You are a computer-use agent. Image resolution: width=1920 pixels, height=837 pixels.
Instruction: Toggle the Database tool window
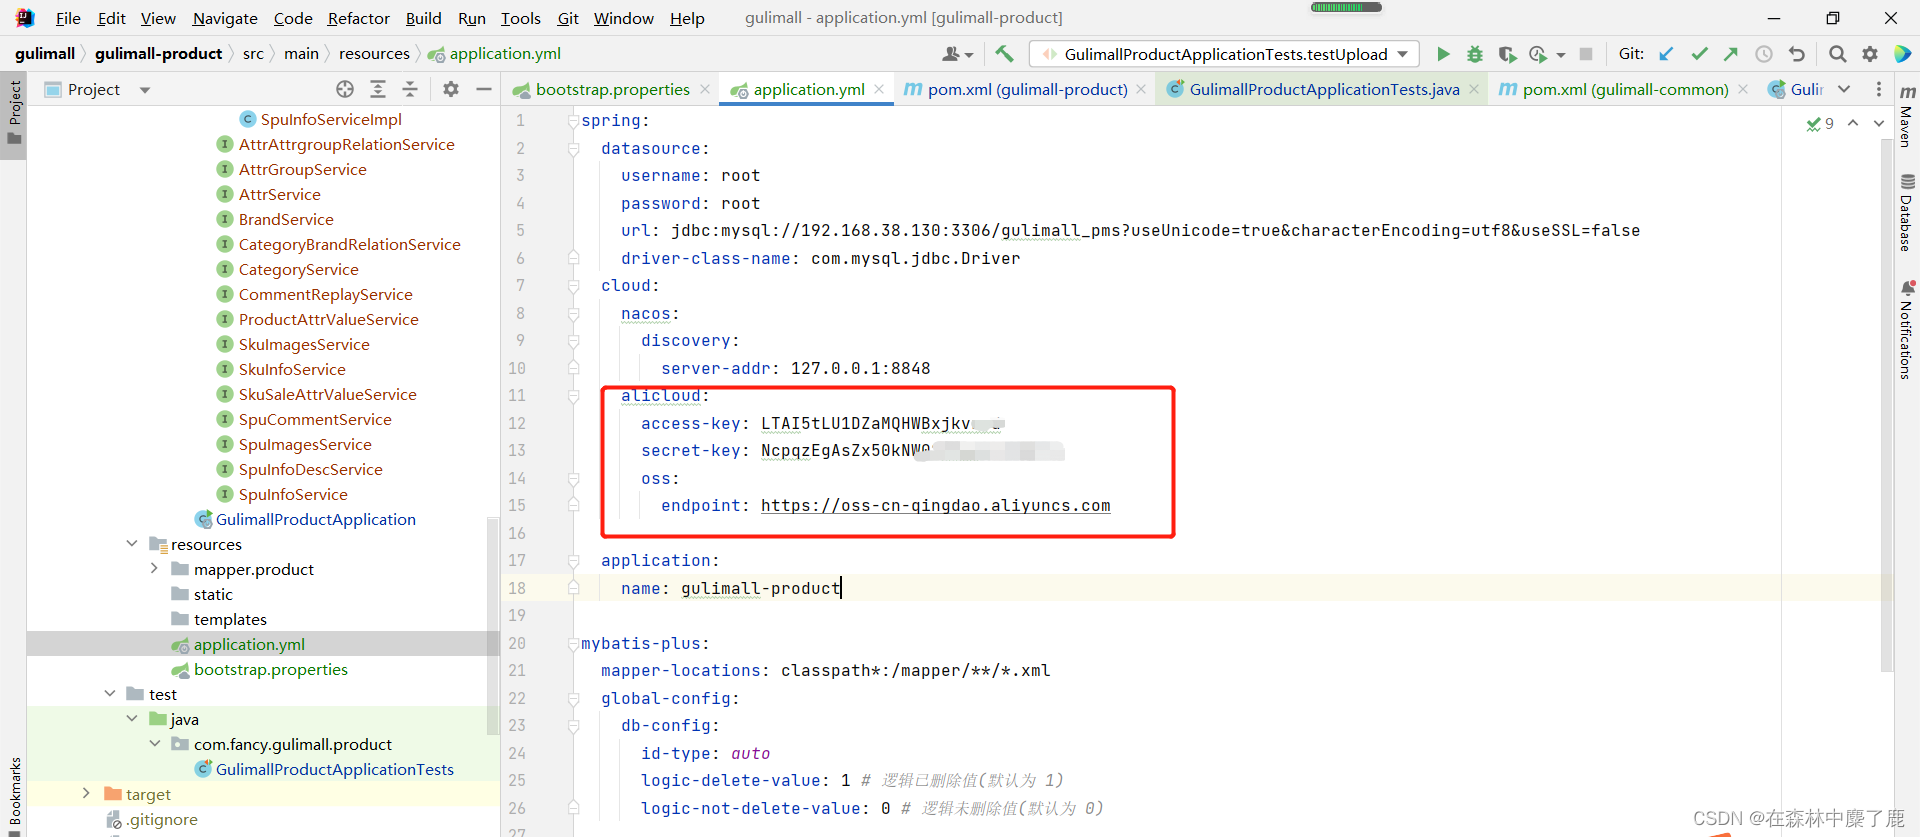[1907, 212]
